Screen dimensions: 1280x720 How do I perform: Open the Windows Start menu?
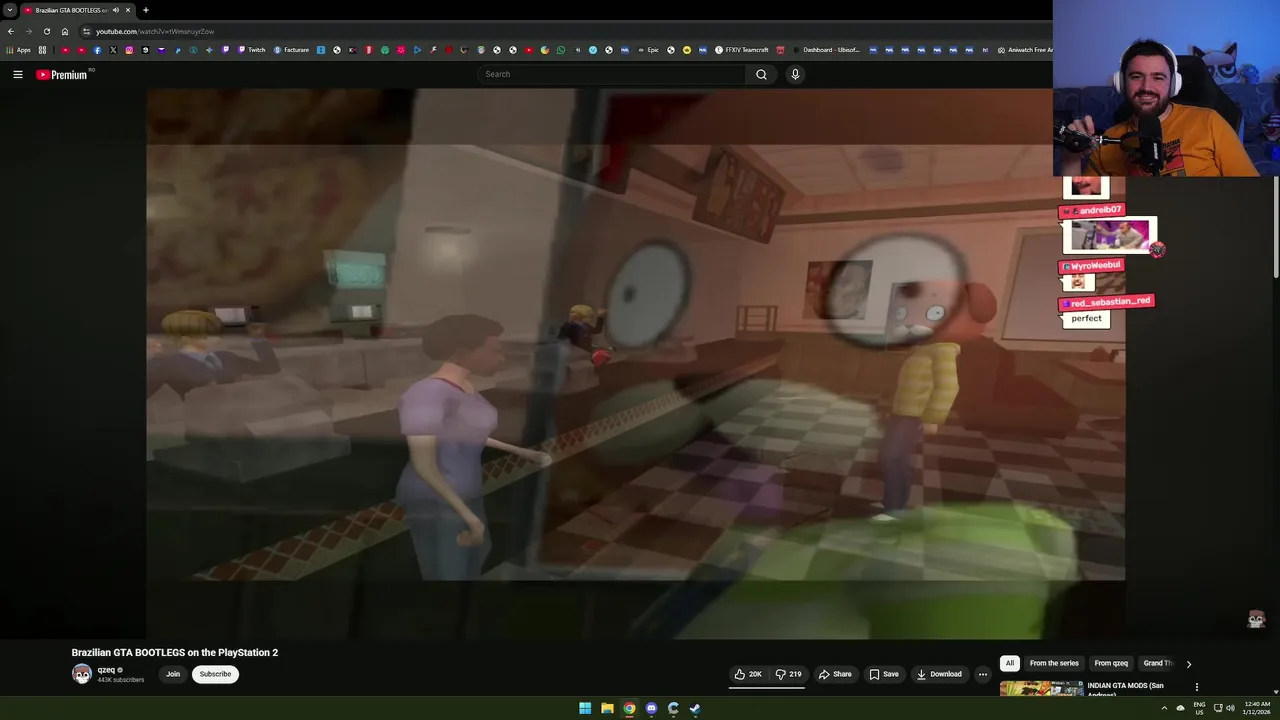pyautogui.click(x=585, y=708)
